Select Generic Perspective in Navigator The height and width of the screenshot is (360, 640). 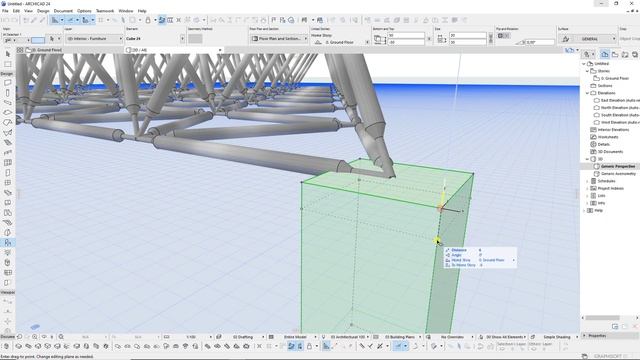click(x=618, y=167)
